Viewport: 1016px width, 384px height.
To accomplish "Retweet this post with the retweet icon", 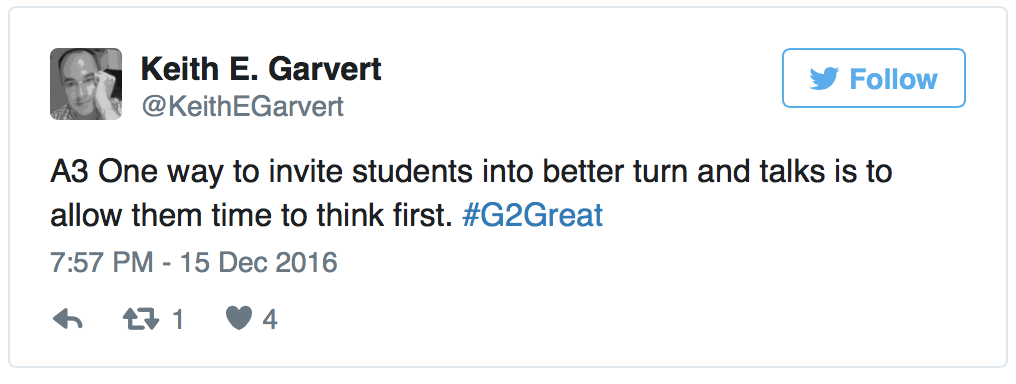I will (x=141, y=319).
